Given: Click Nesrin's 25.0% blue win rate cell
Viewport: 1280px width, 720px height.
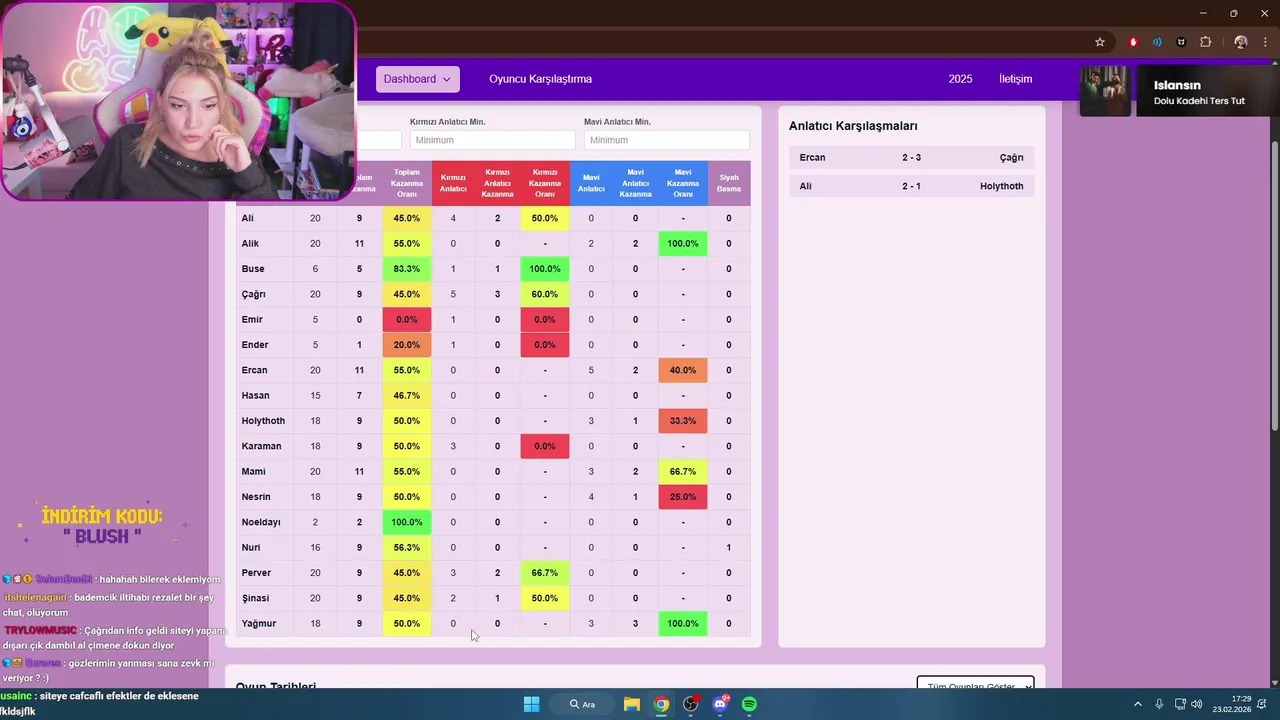Looking at the screenshot, I should [x=683, y=497].
